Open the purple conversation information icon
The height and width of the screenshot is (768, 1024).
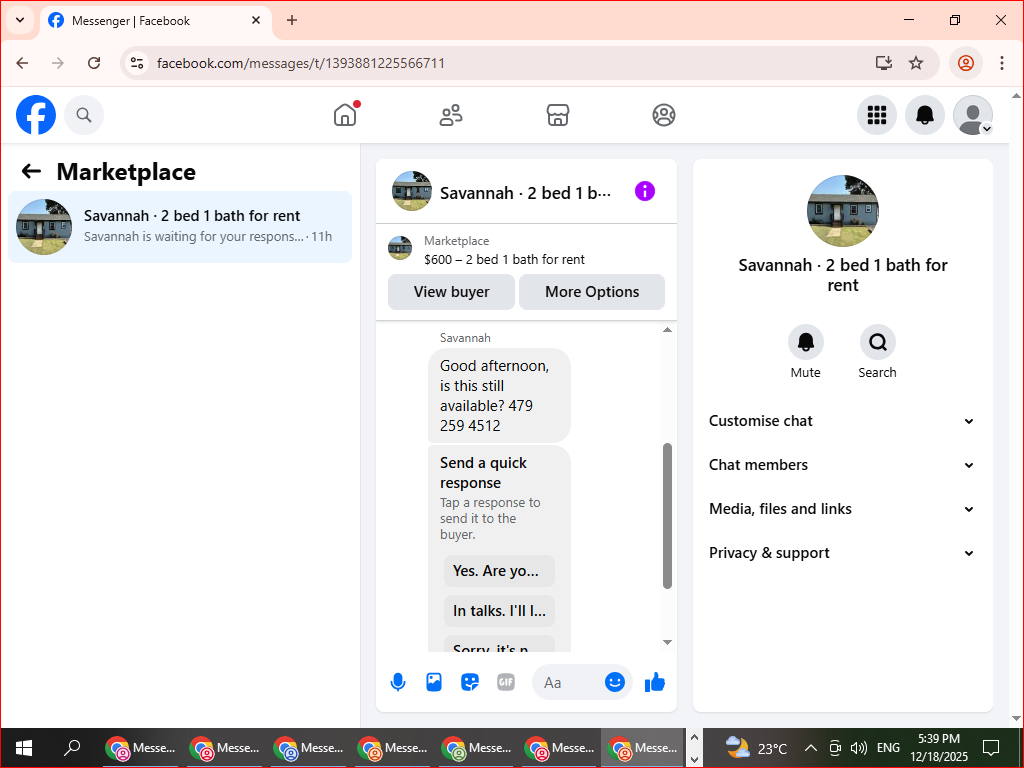pyautogui.click(x=645, y=191)
